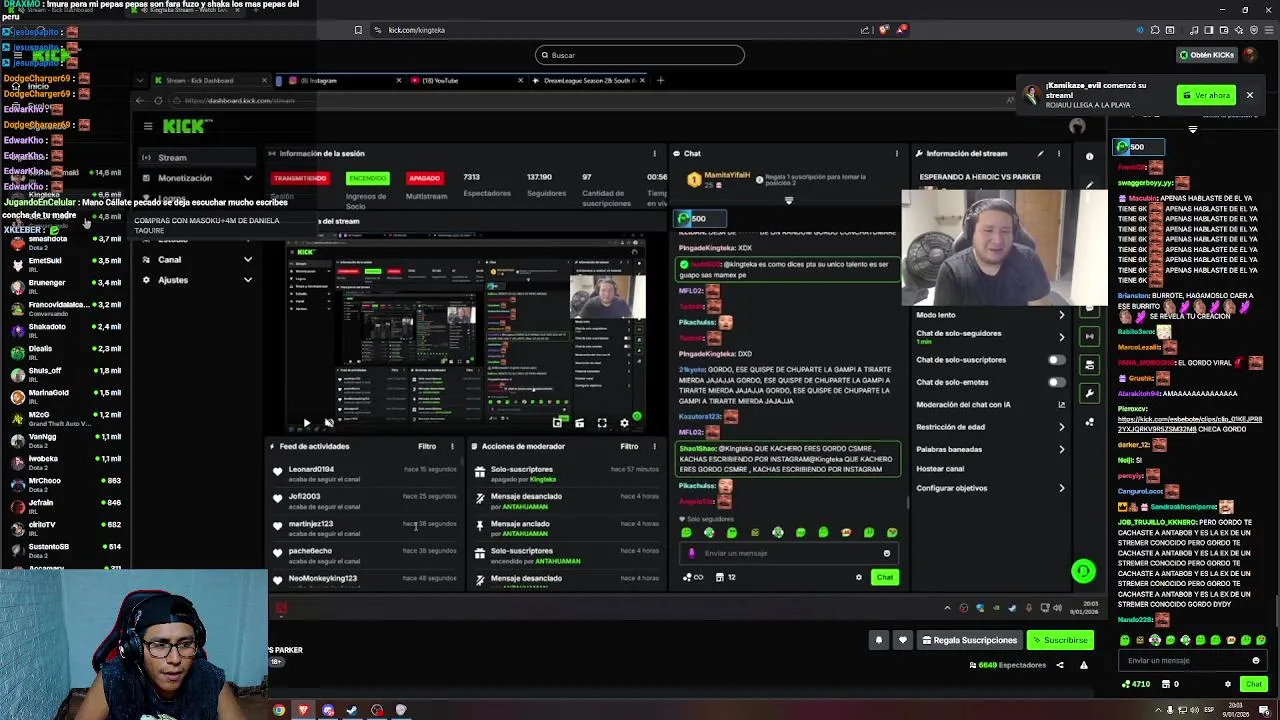Click the wrench tool in dashboard side rail
Screen dimensions: 1280x720
pos(1090,393)
